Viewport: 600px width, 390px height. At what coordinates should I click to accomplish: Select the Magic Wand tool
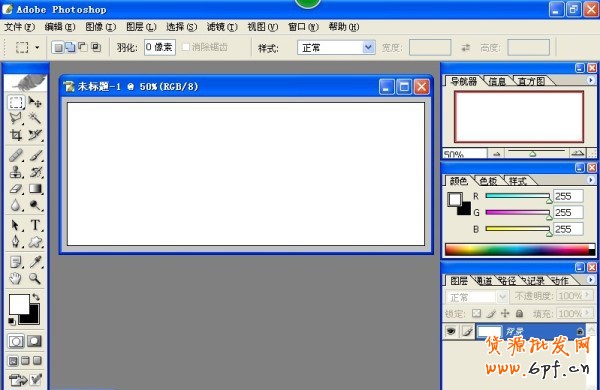[35, 118]
